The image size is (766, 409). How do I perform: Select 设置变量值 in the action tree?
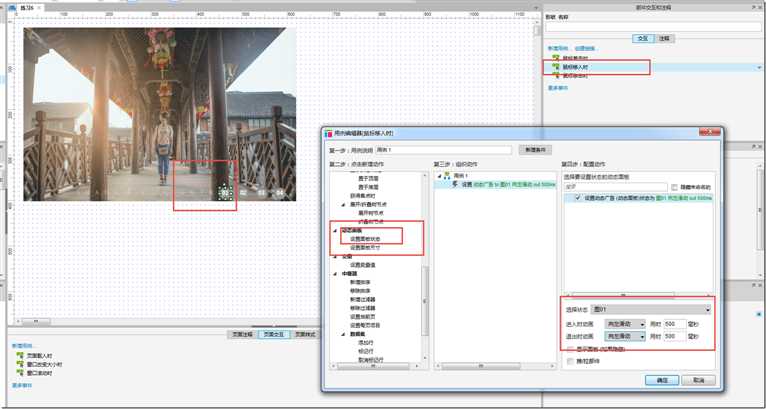click(362, 264)
